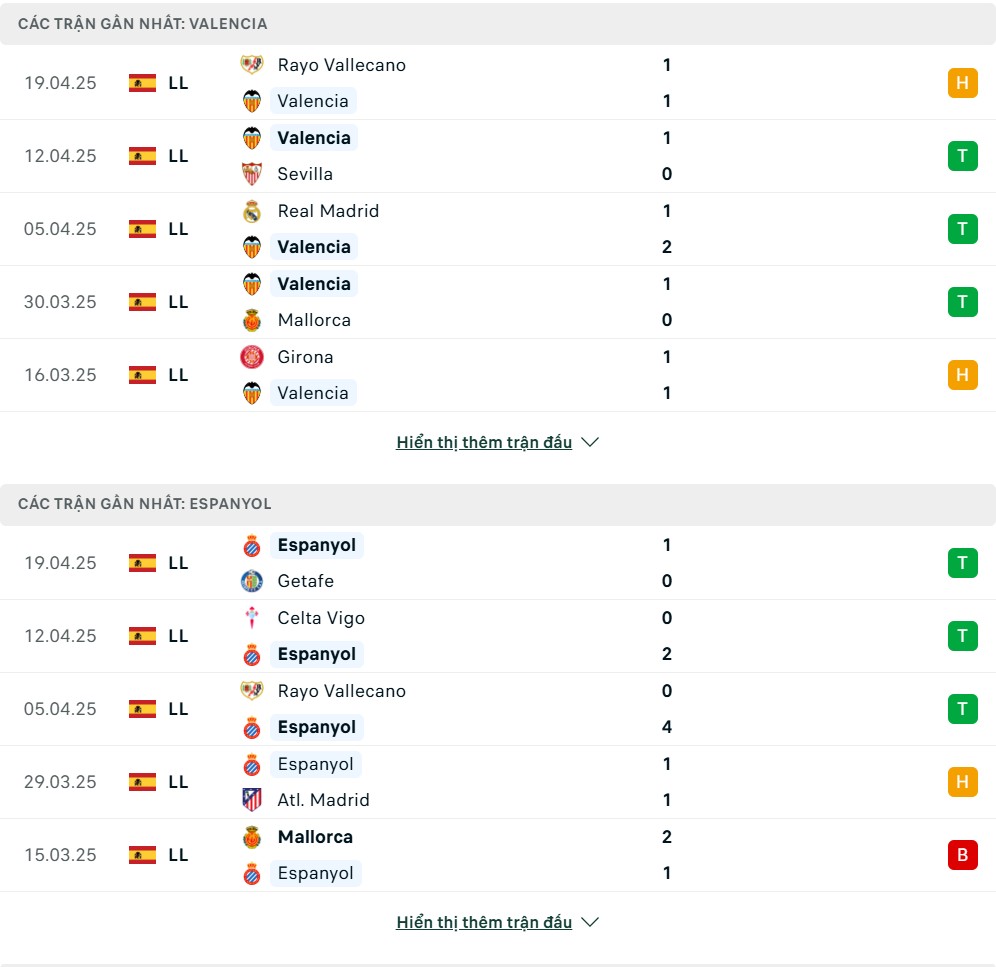Click Spain flag icon for 05.04.25 Valencia match

point(142,229)
